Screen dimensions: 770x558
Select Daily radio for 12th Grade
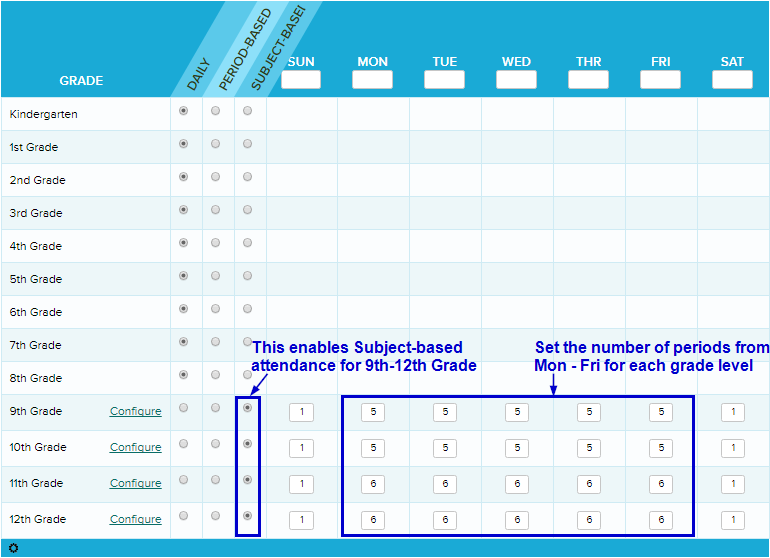pos(184,515)
